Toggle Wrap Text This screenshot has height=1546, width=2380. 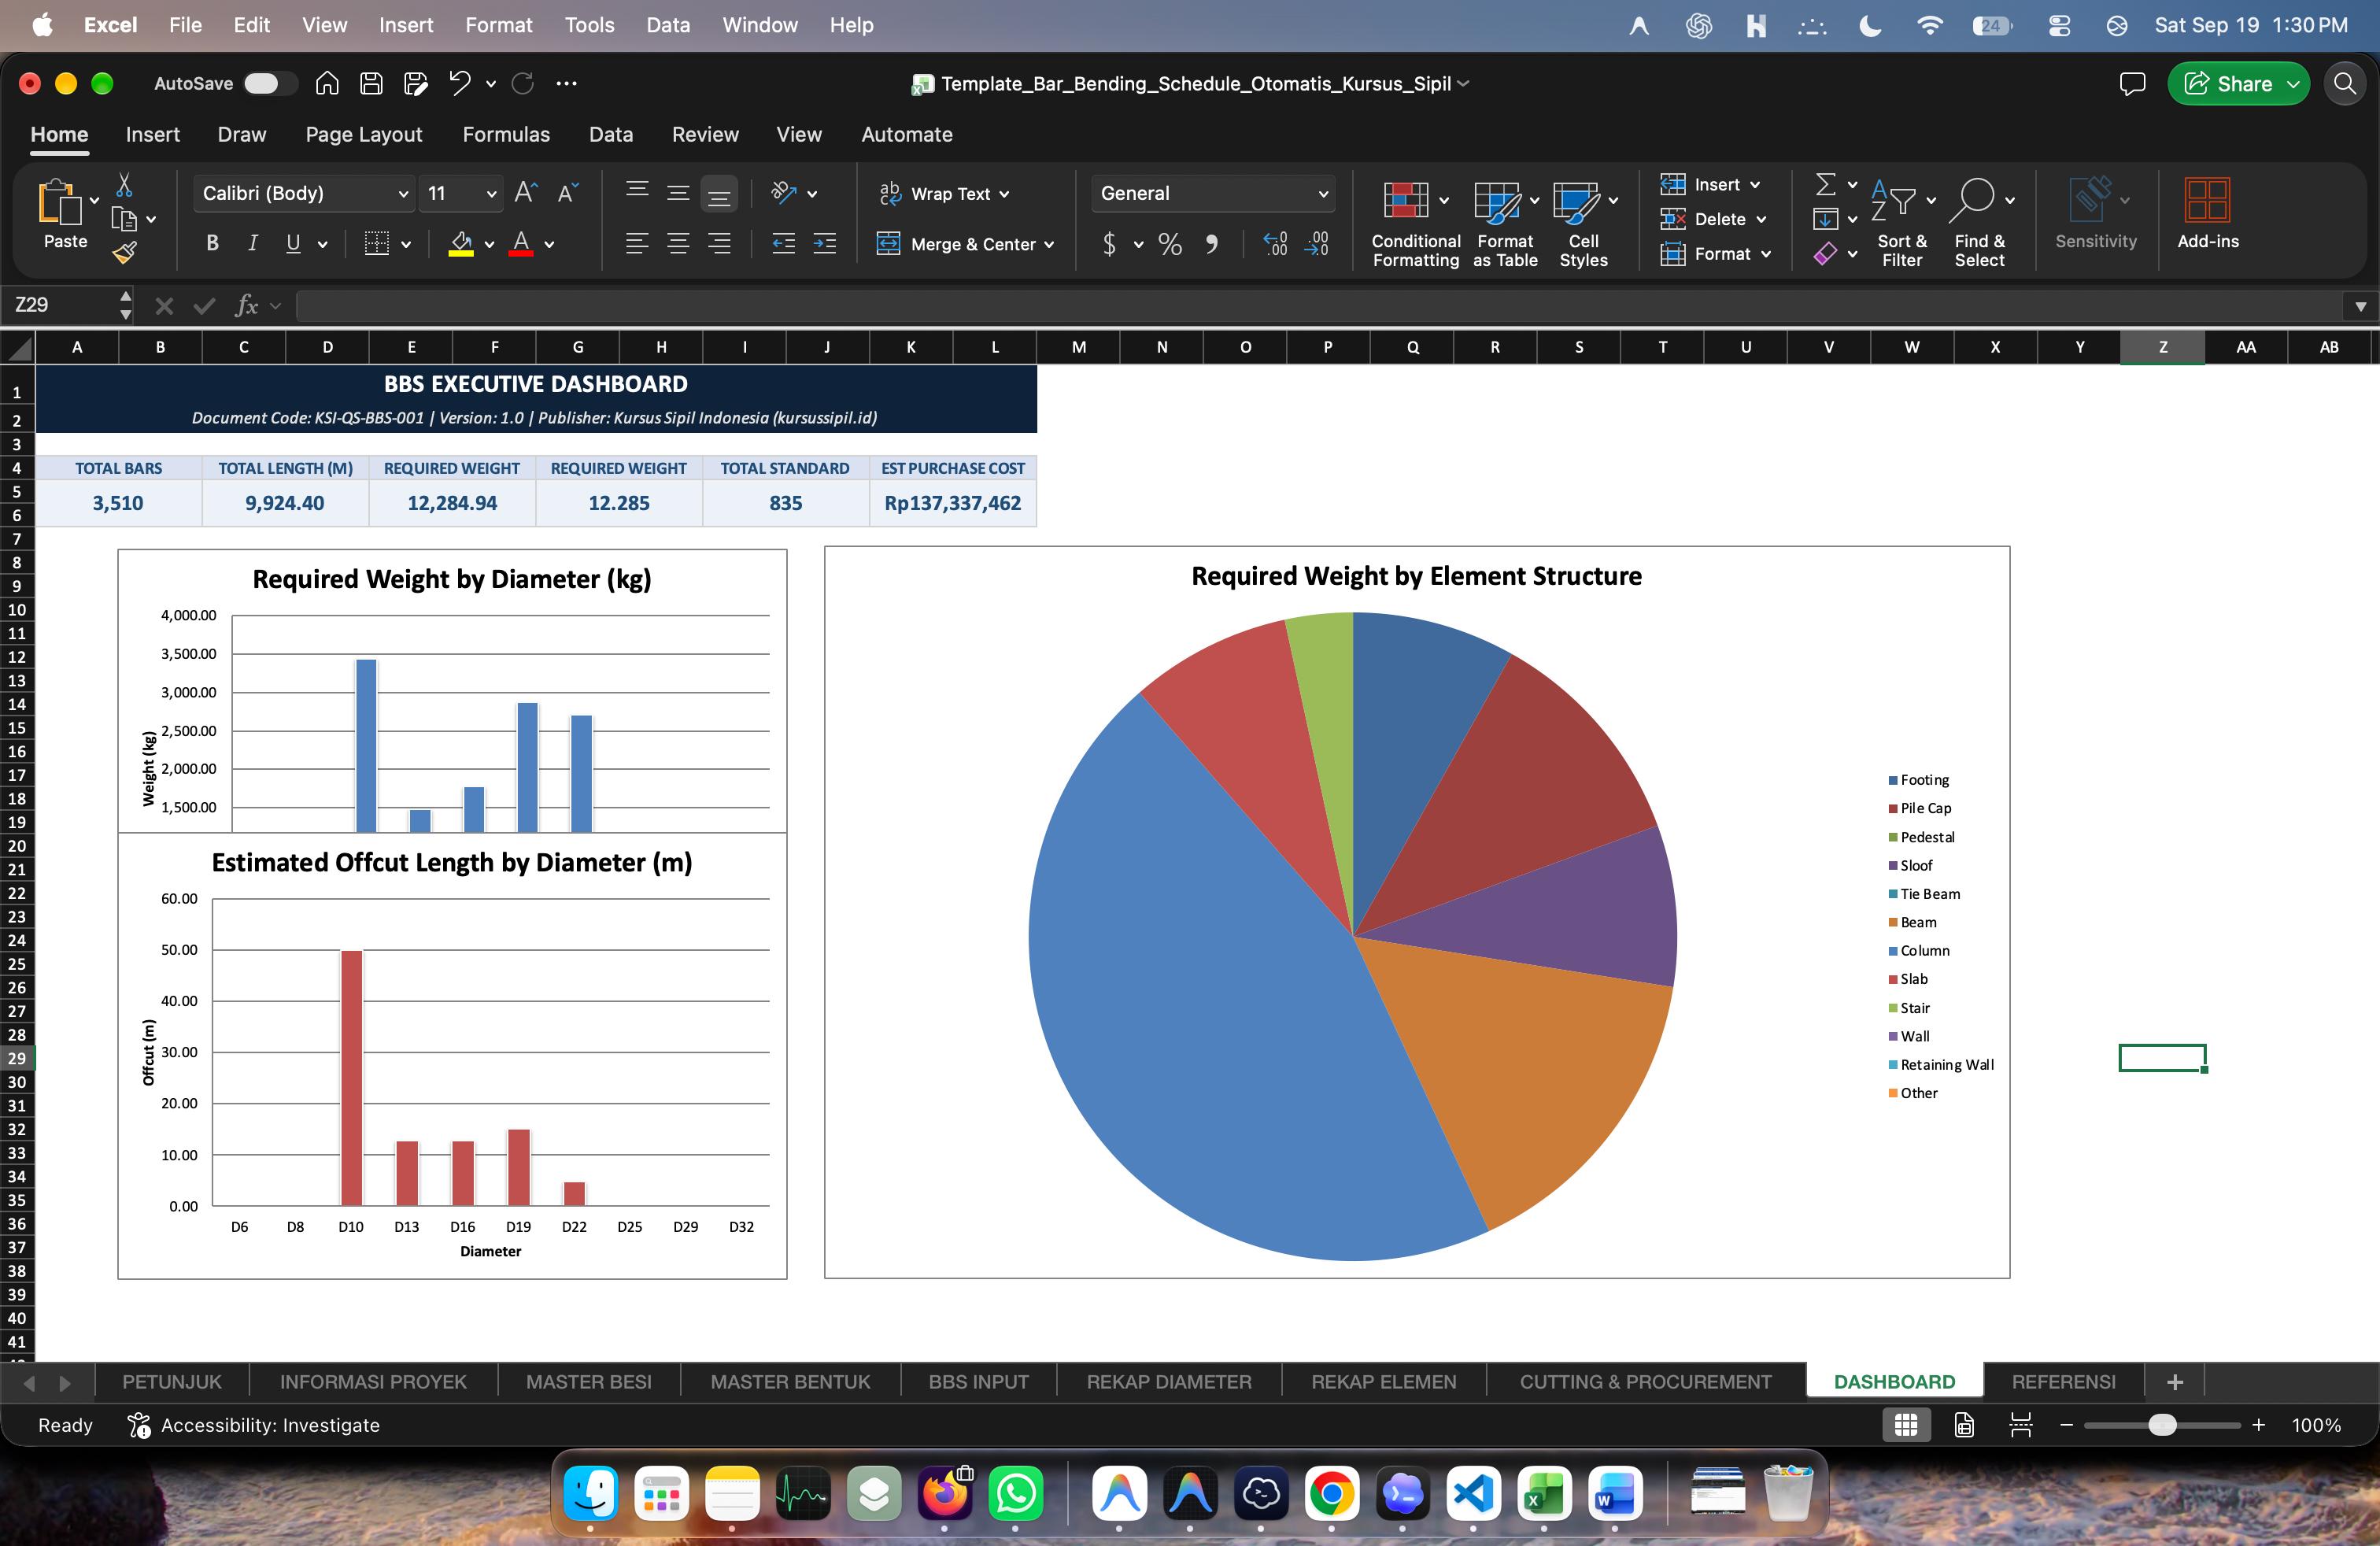[944, 194]
